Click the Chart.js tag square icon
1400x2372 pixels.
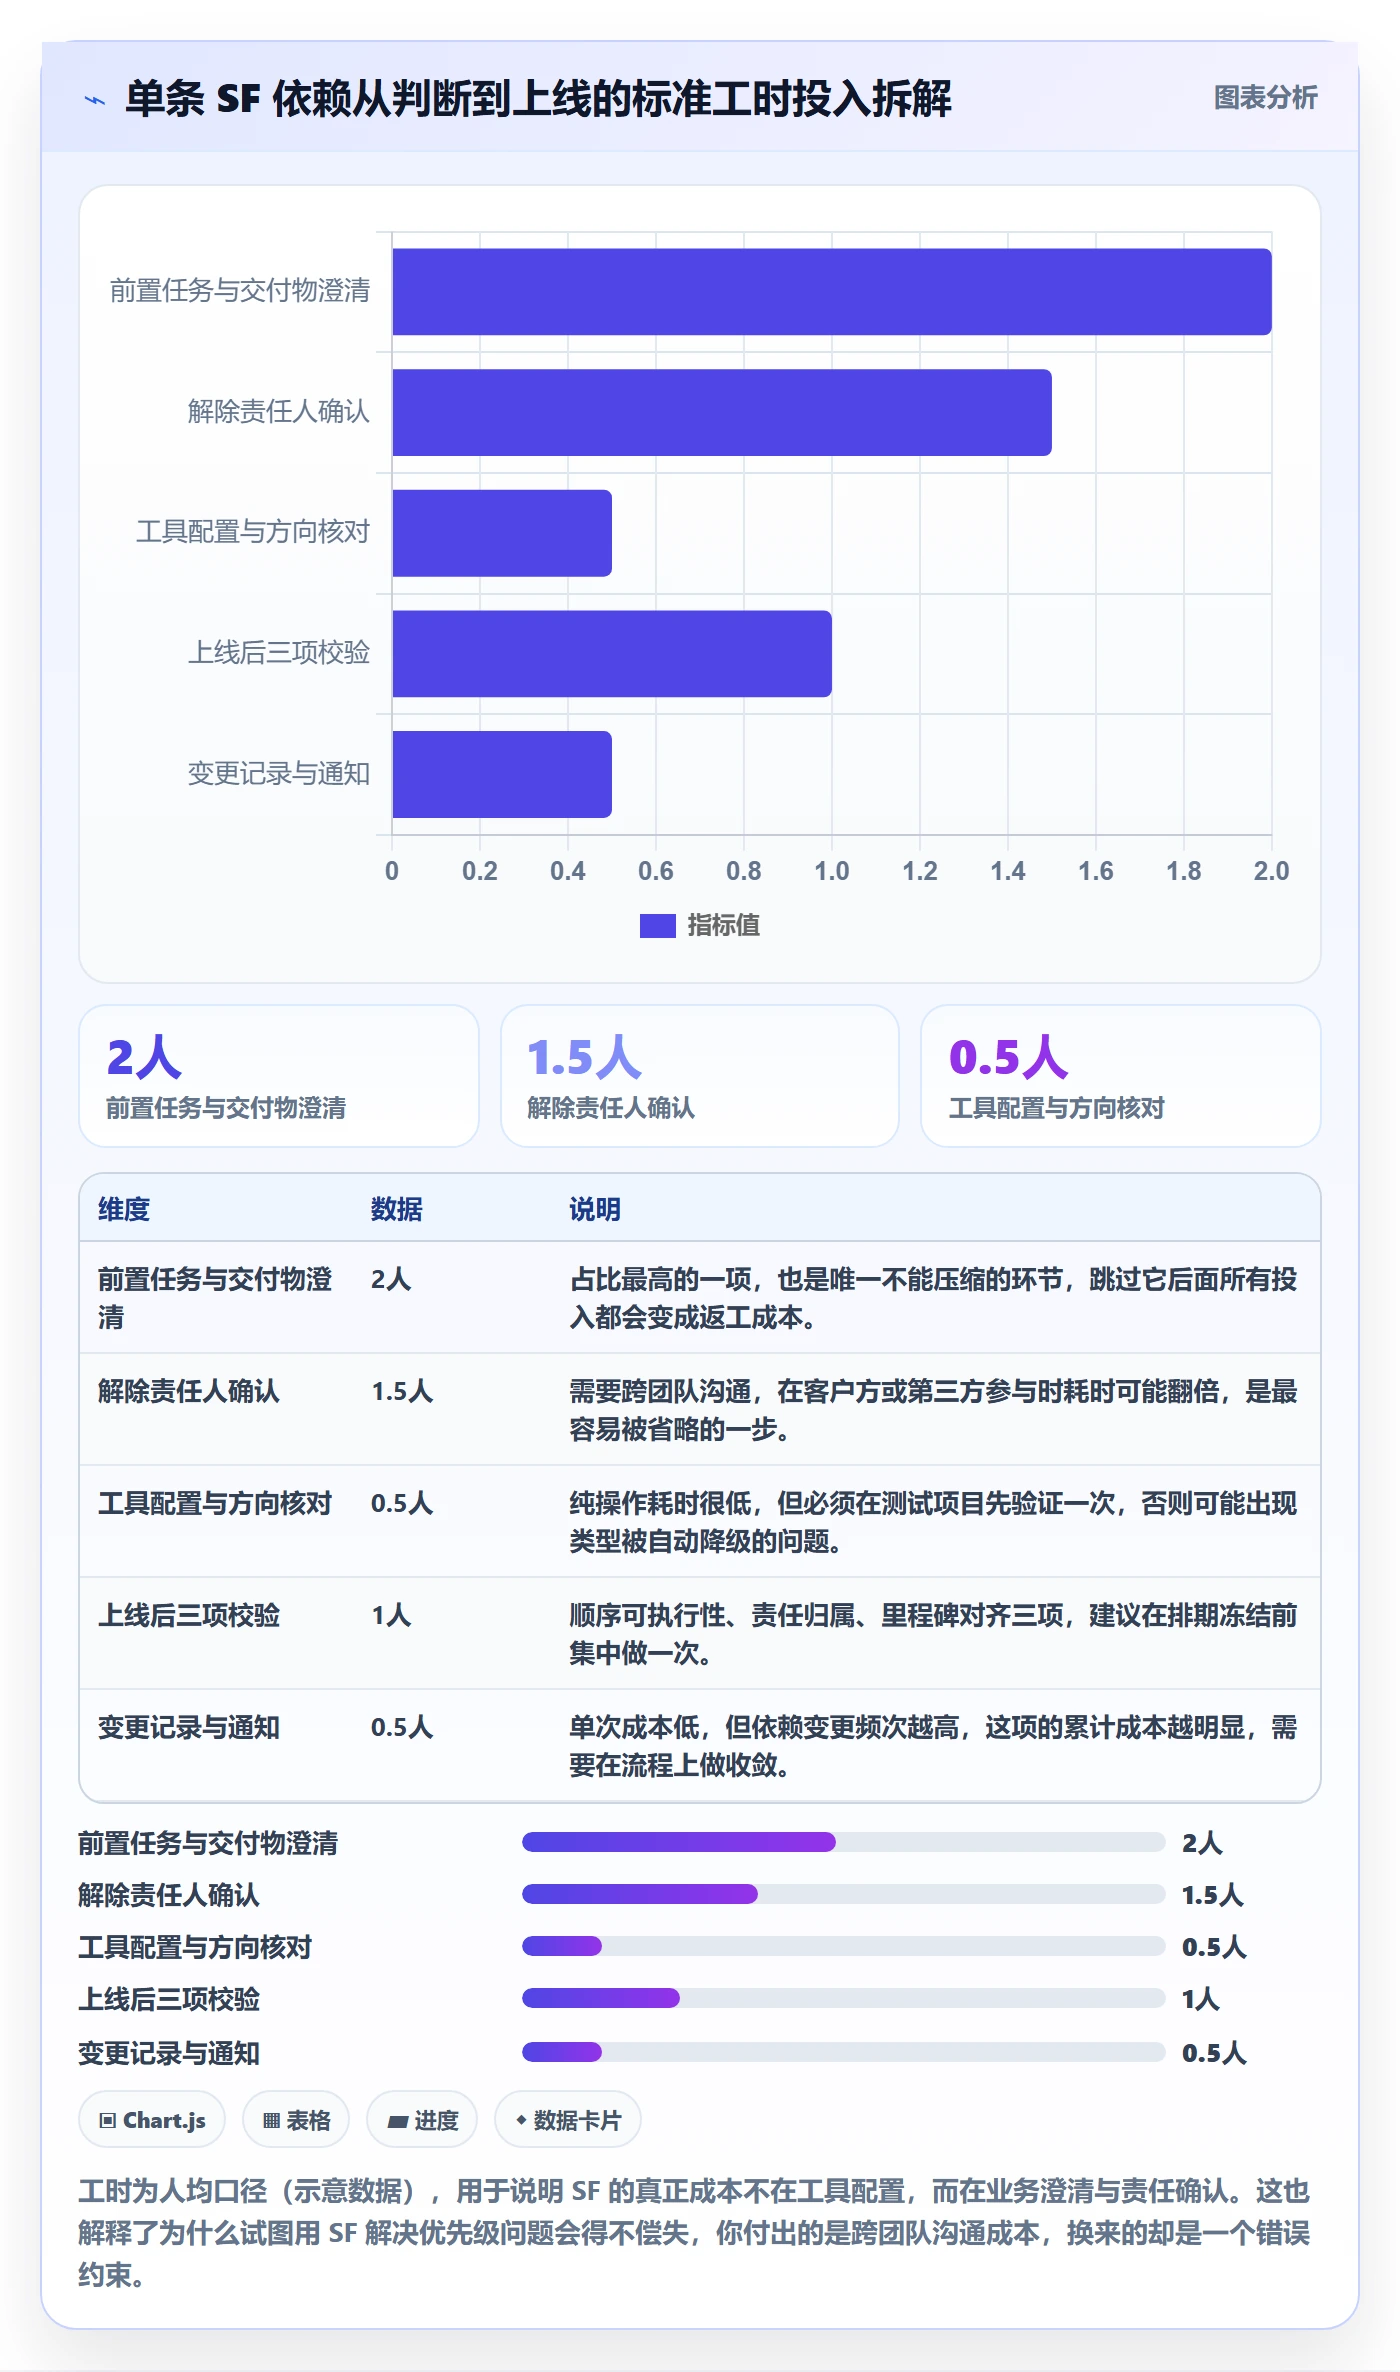coord(108,2121)
